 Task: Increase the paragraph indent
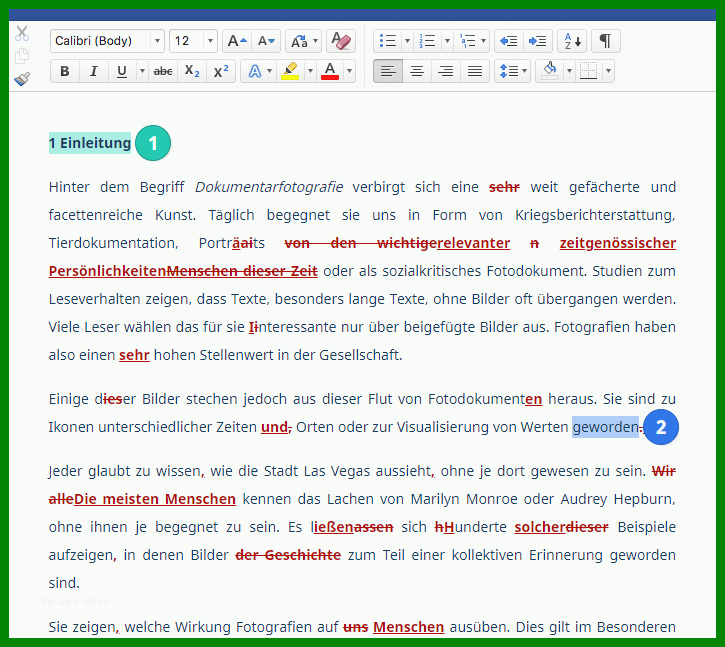pos(538,41)
